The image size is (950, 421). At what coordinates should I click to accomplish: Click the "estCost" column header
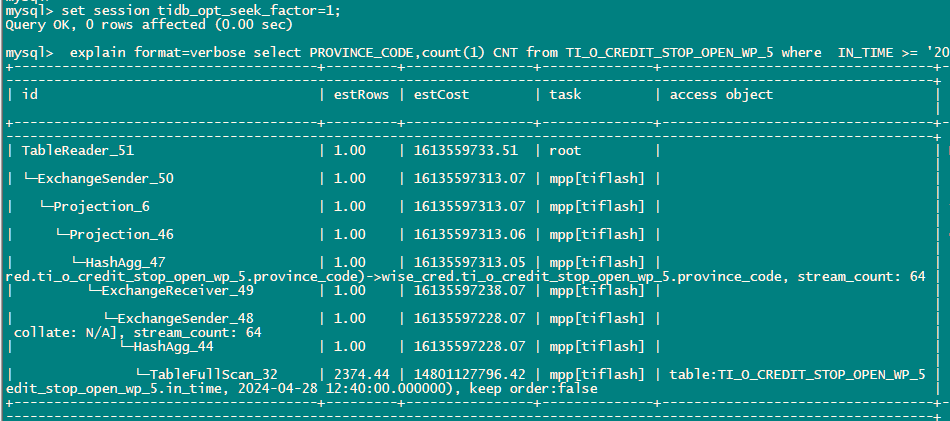coord(440,94)
